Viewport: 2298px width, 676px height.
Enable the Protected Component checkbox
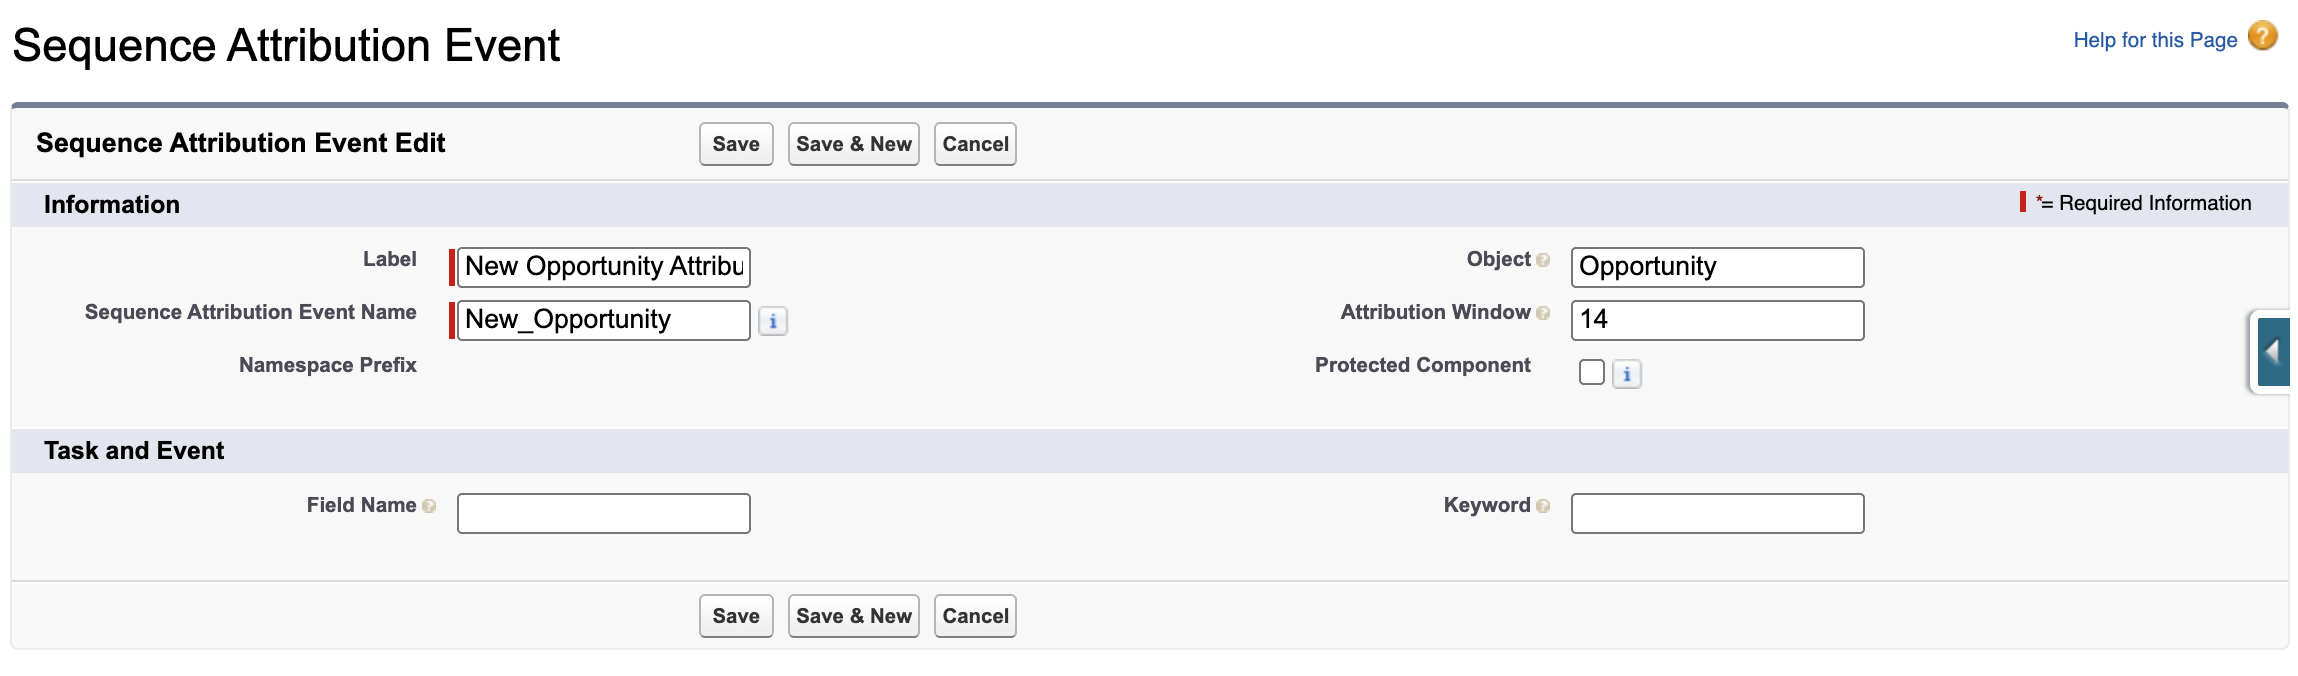point(1592,371)
